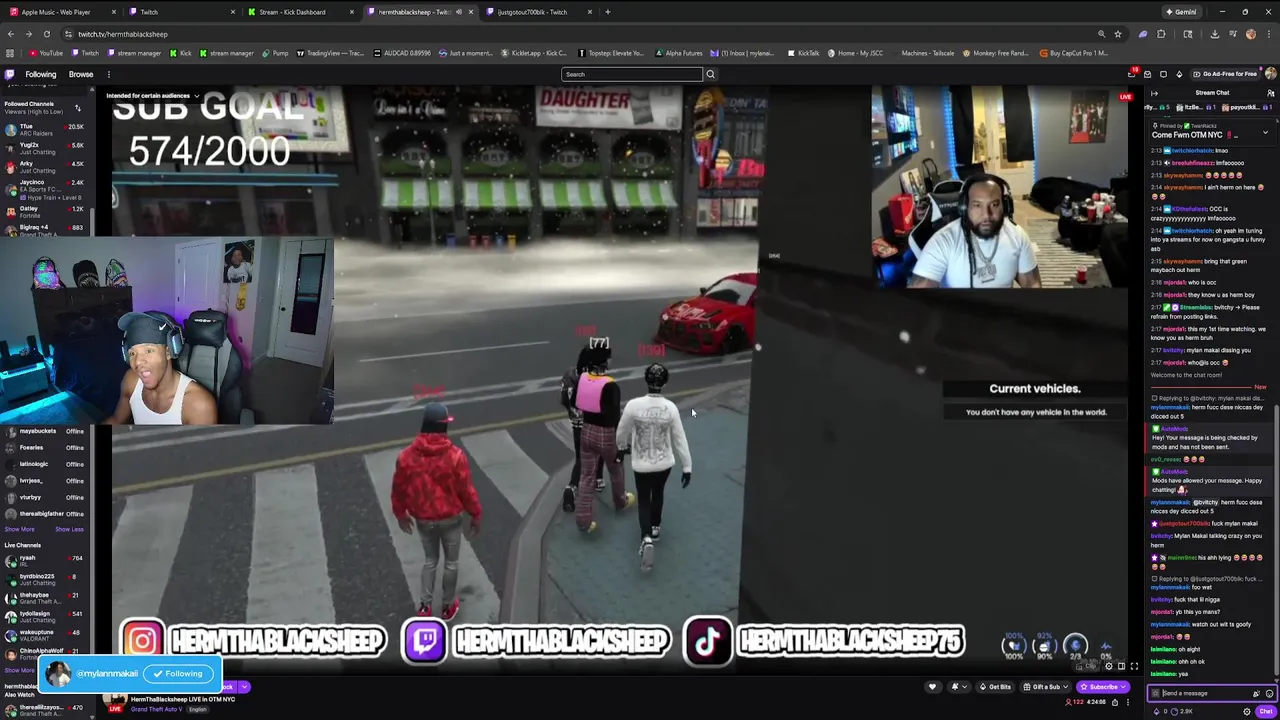The width and height of the screenshot is (1280, 720).
Task: Open the Bits cheer icon in chat
Action: click(x=1256, y=693)
